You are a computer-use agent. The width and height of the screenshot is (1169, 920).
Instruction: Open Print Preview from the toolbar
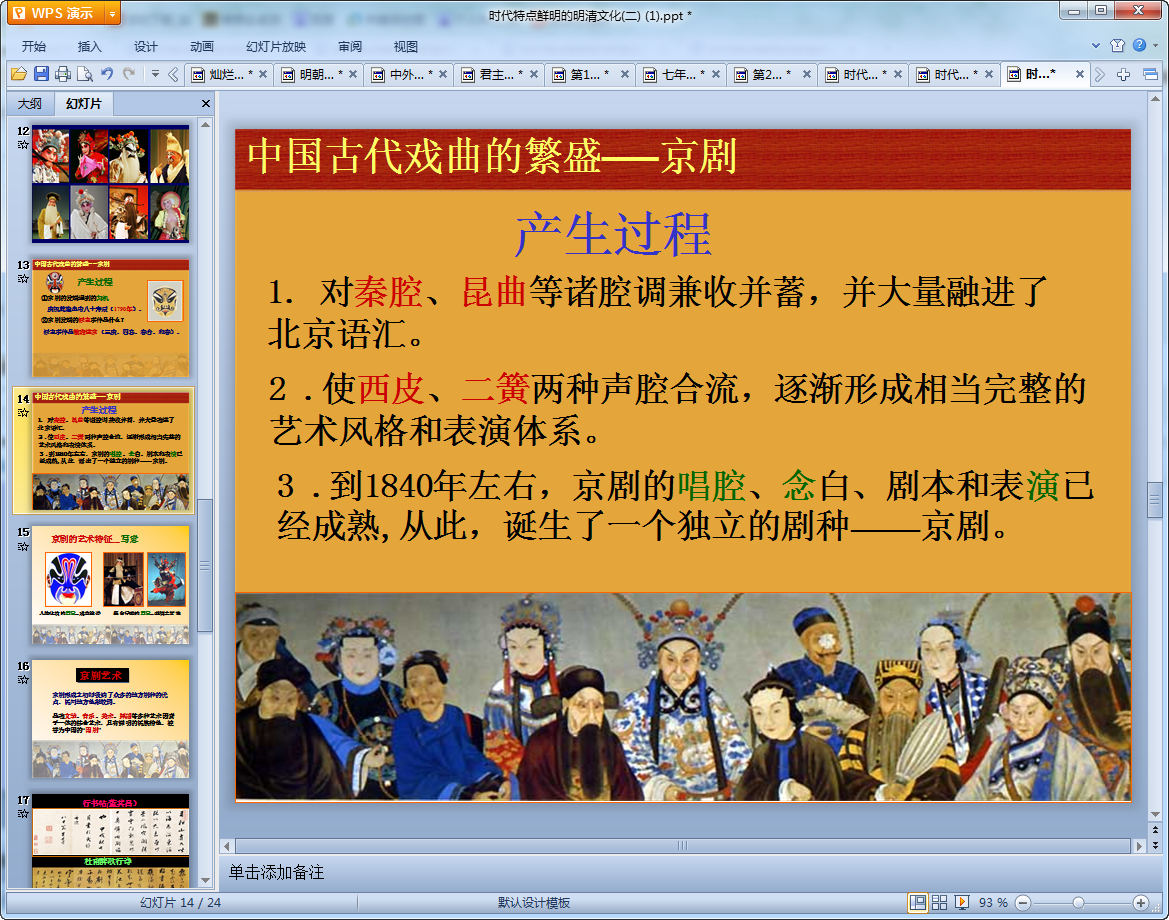click(85, 74)
